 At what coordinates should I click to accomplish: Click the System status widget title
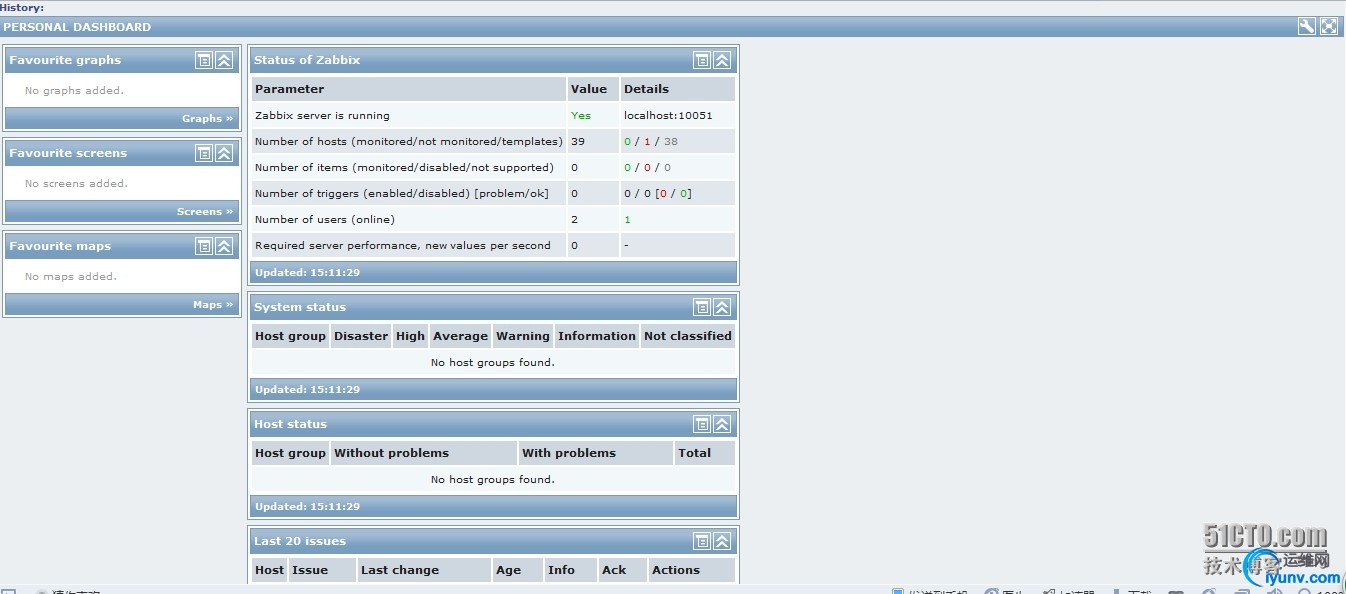pos(300,307)
